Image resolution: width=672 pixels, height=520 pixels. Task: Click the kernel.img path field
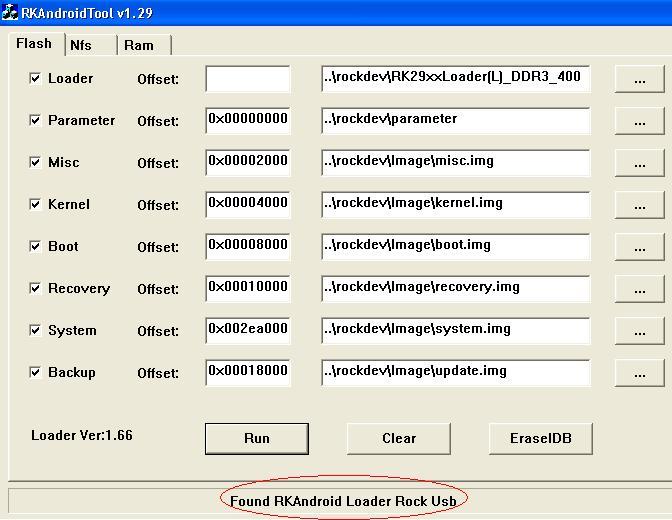(x=456, y=205)
